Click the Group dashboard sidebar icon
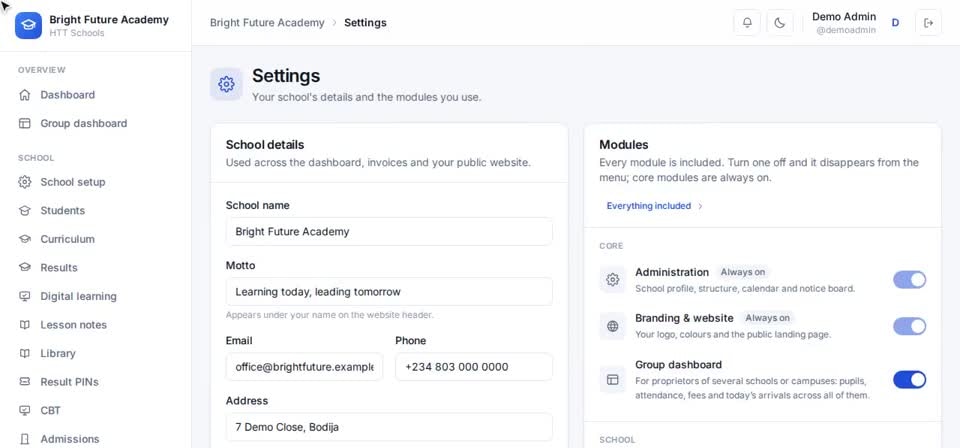 (x=24, y=123)
